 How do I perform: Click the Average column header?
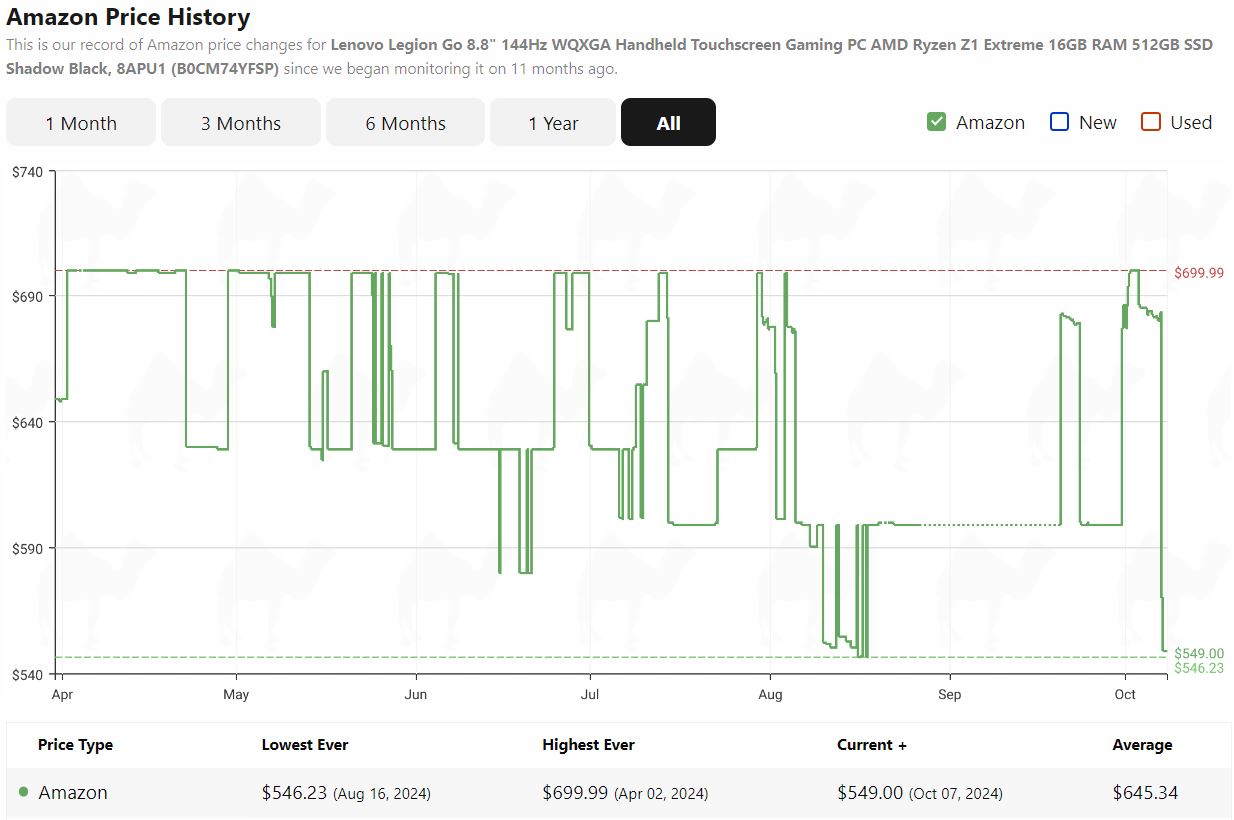1142,745
